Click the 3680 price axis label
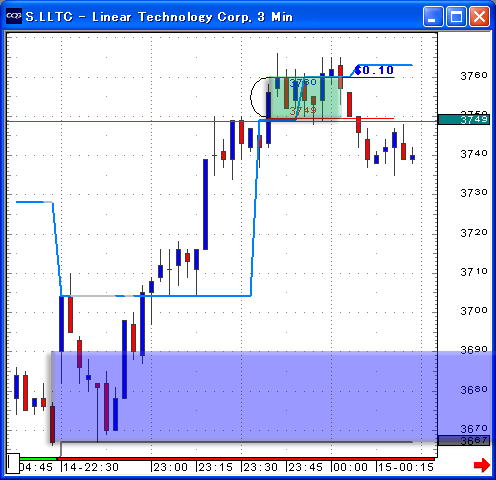 coord(474,389)
